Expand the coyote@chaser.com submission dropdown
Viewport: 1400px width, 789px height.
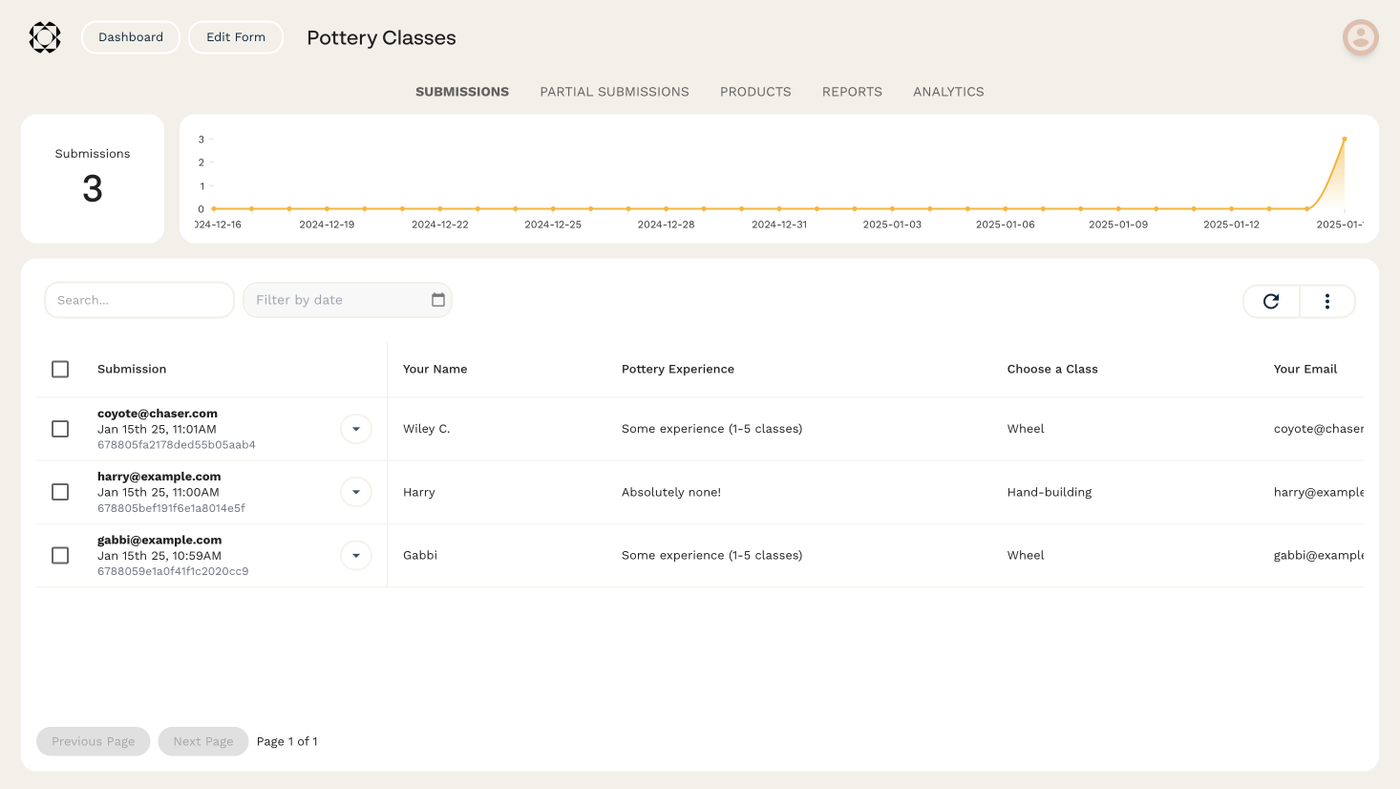356,429
